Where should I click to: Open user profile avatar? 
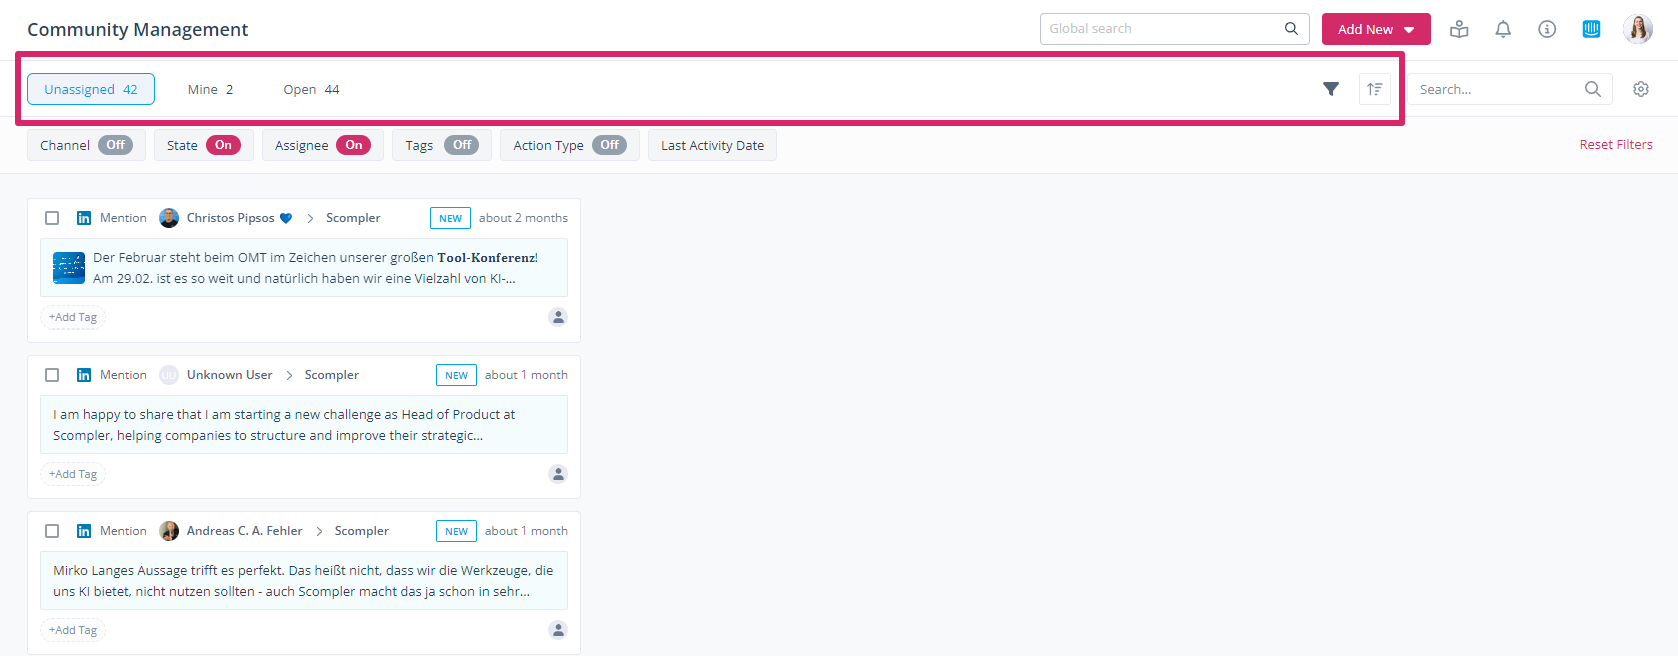click(1638, 29)
